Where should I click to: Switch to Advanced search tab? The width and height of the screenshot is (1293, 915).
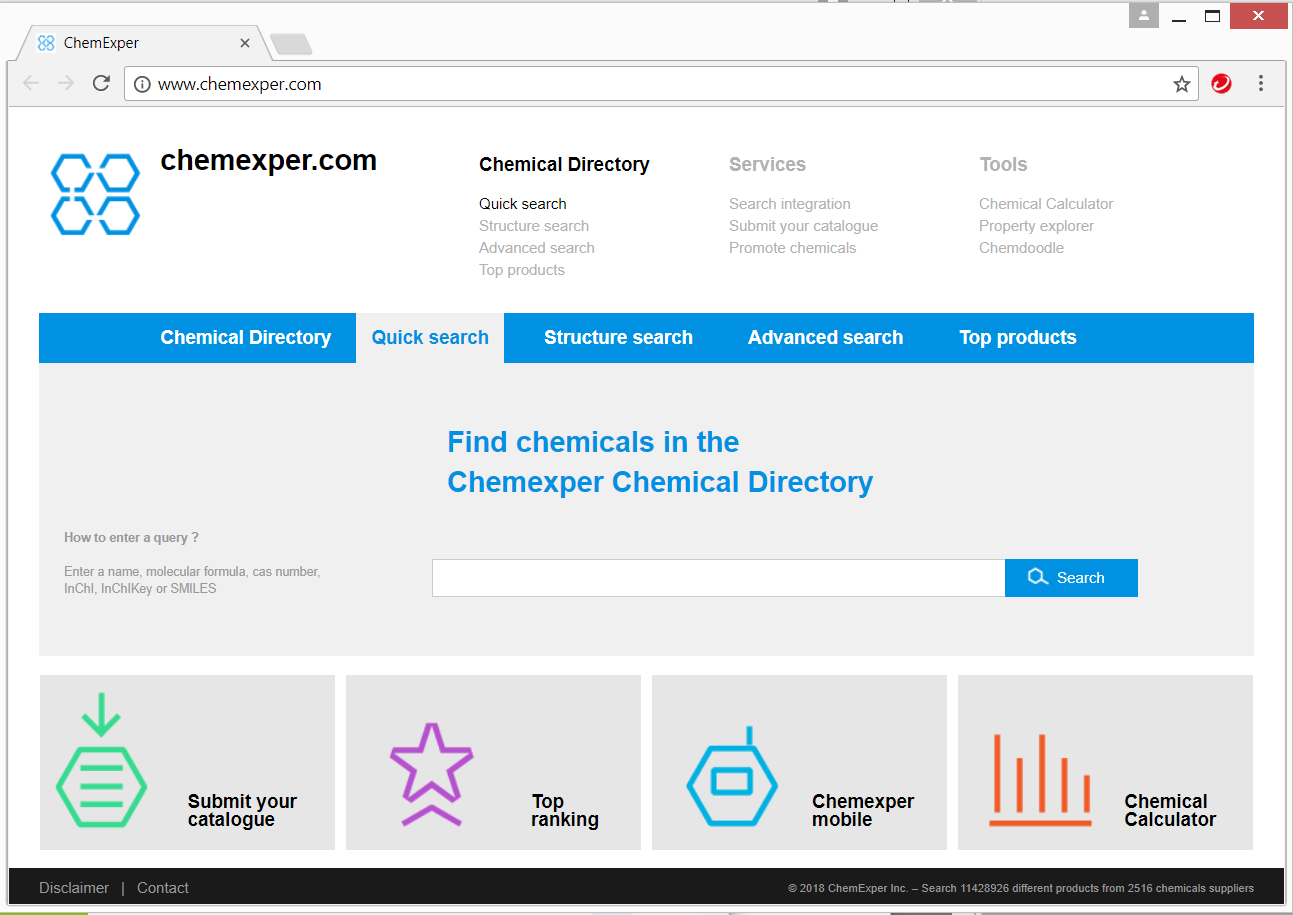click(825, 338)
